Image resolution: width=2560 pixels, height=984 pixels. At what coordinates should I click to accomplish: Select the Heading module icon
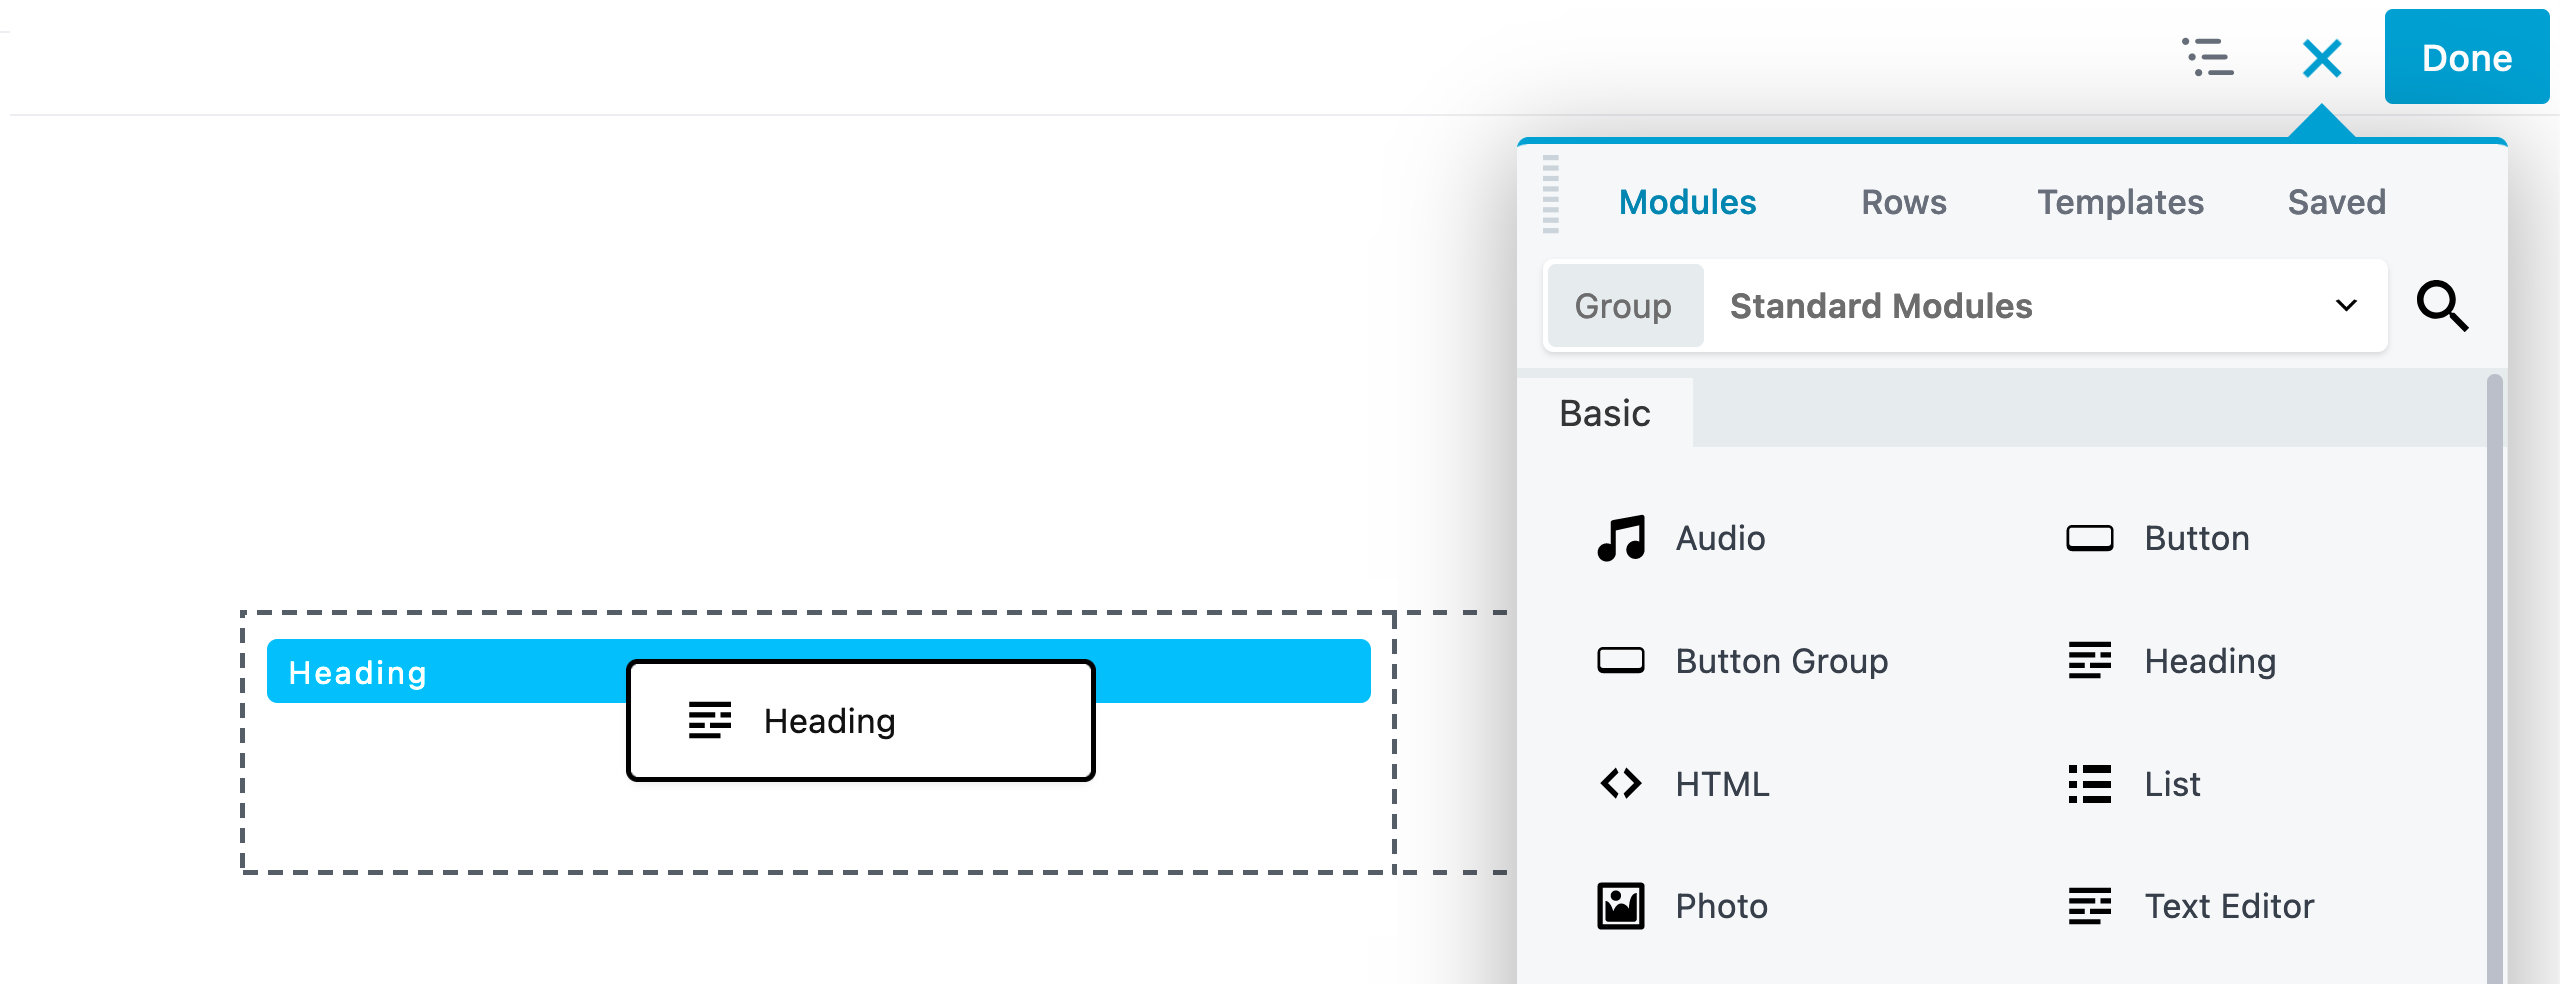[x=2090, y=660]
